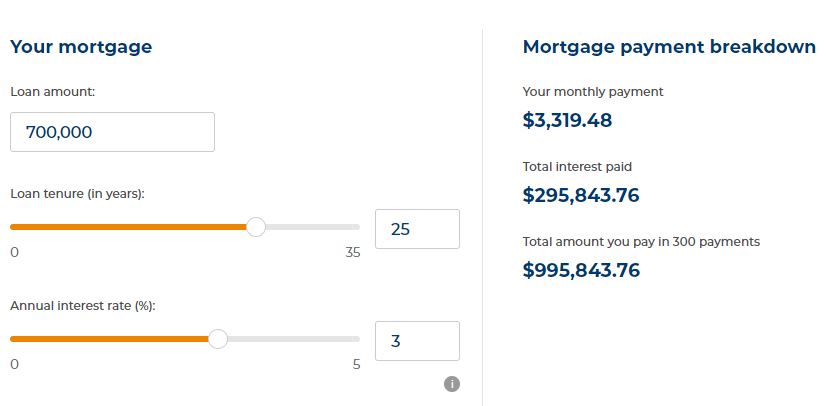Click the Loan tenure years input box
Image resolution: width=826 pixels, height=406 pixels.
pos(417,229)
